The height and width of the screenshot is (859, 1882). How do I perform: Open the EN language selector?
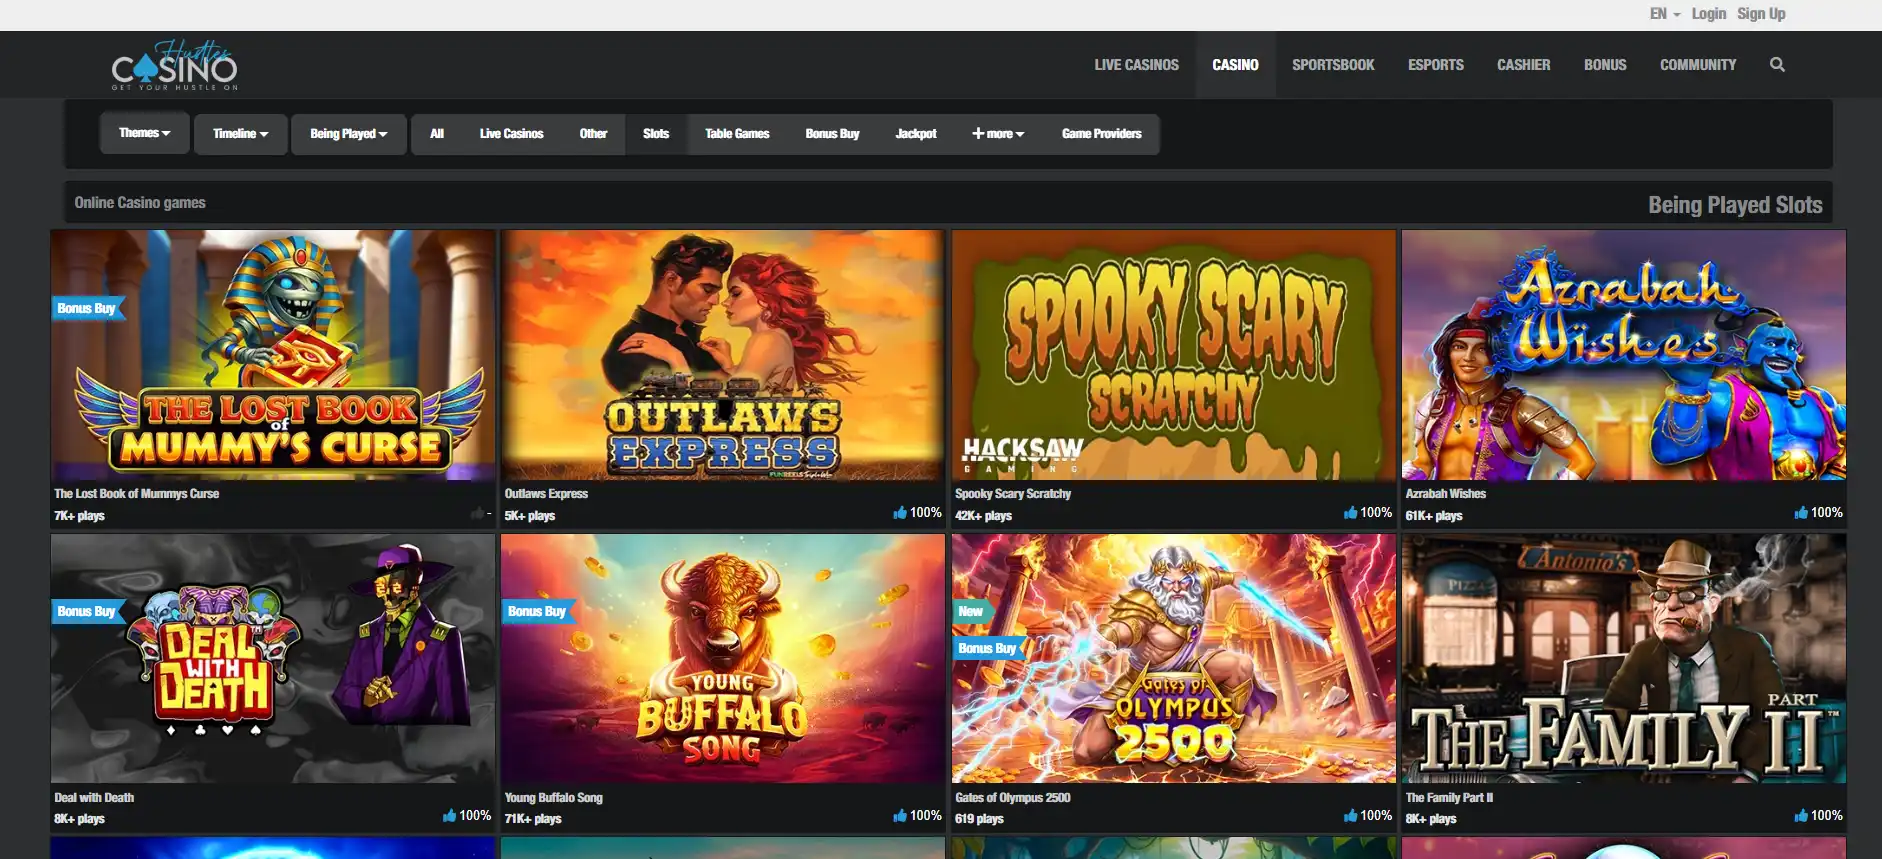click(1665, 14)
